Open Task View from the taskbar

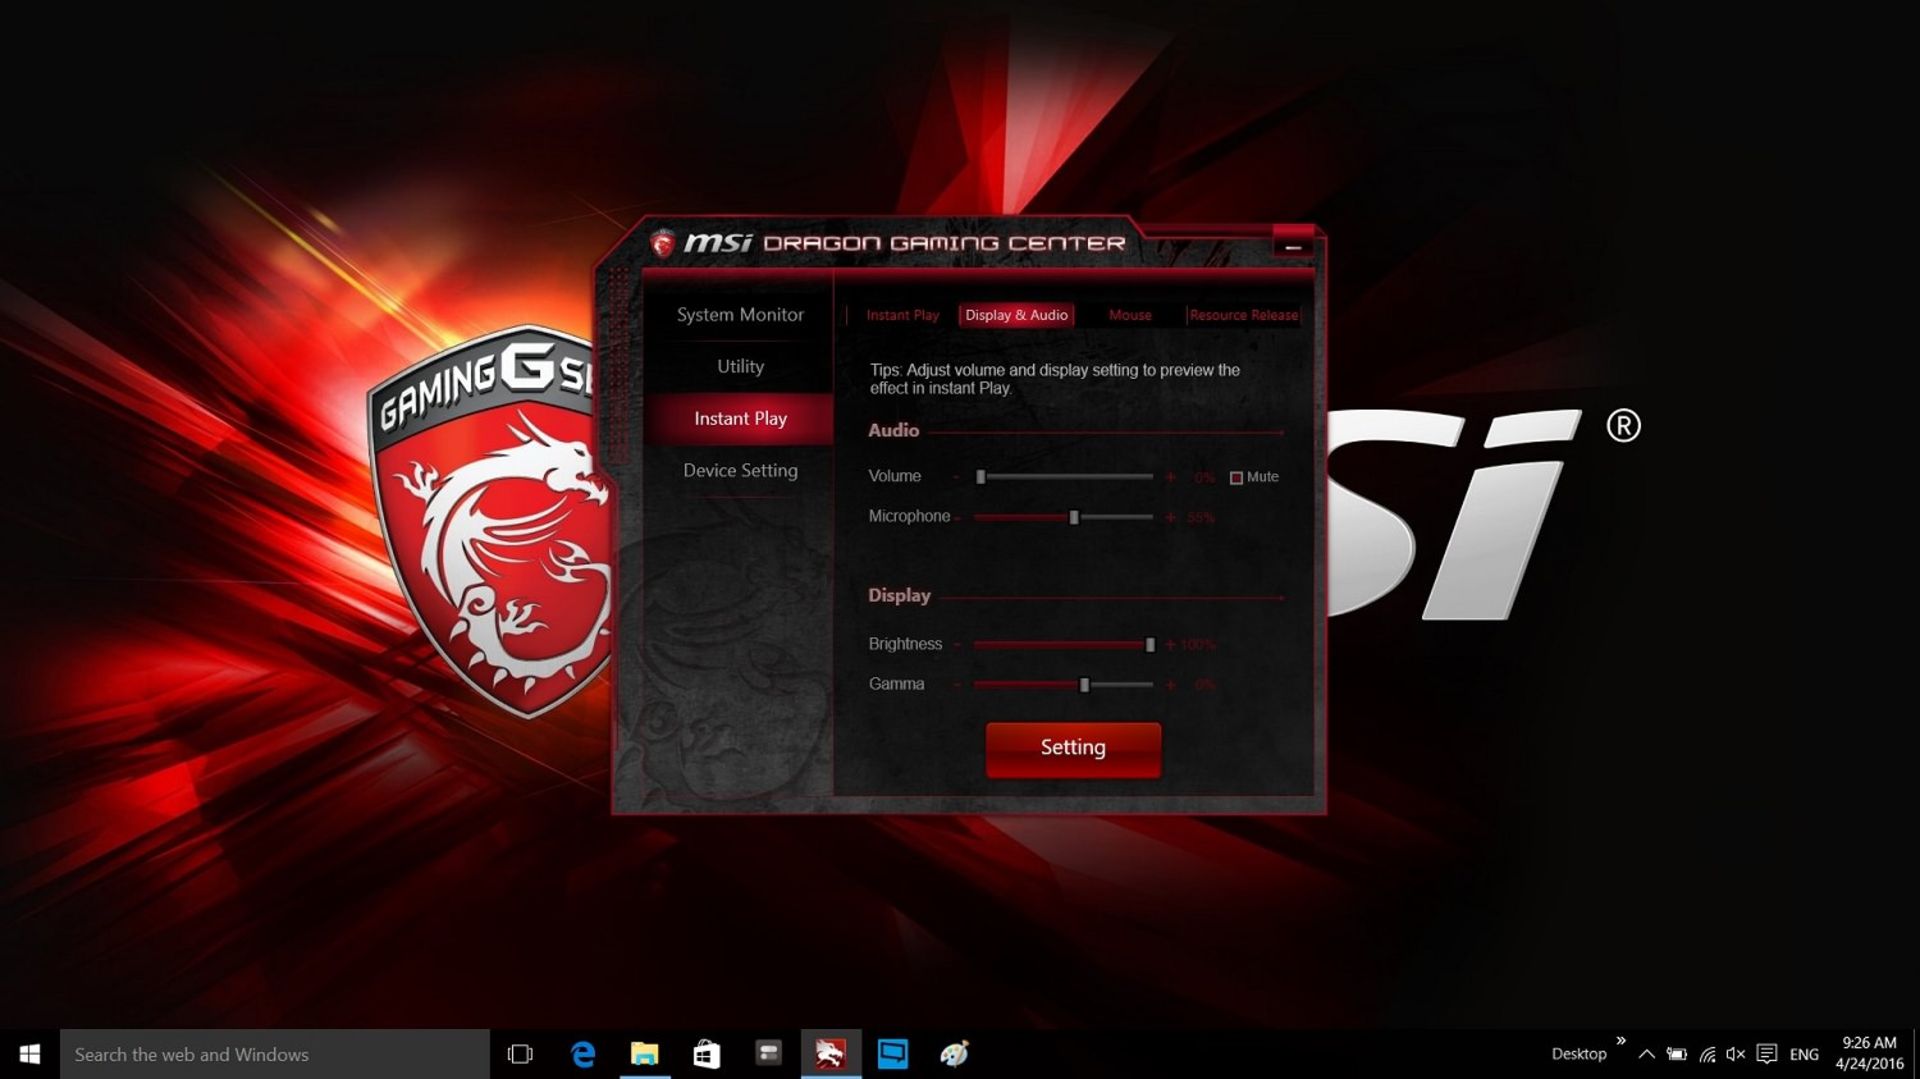[520, 1054]
